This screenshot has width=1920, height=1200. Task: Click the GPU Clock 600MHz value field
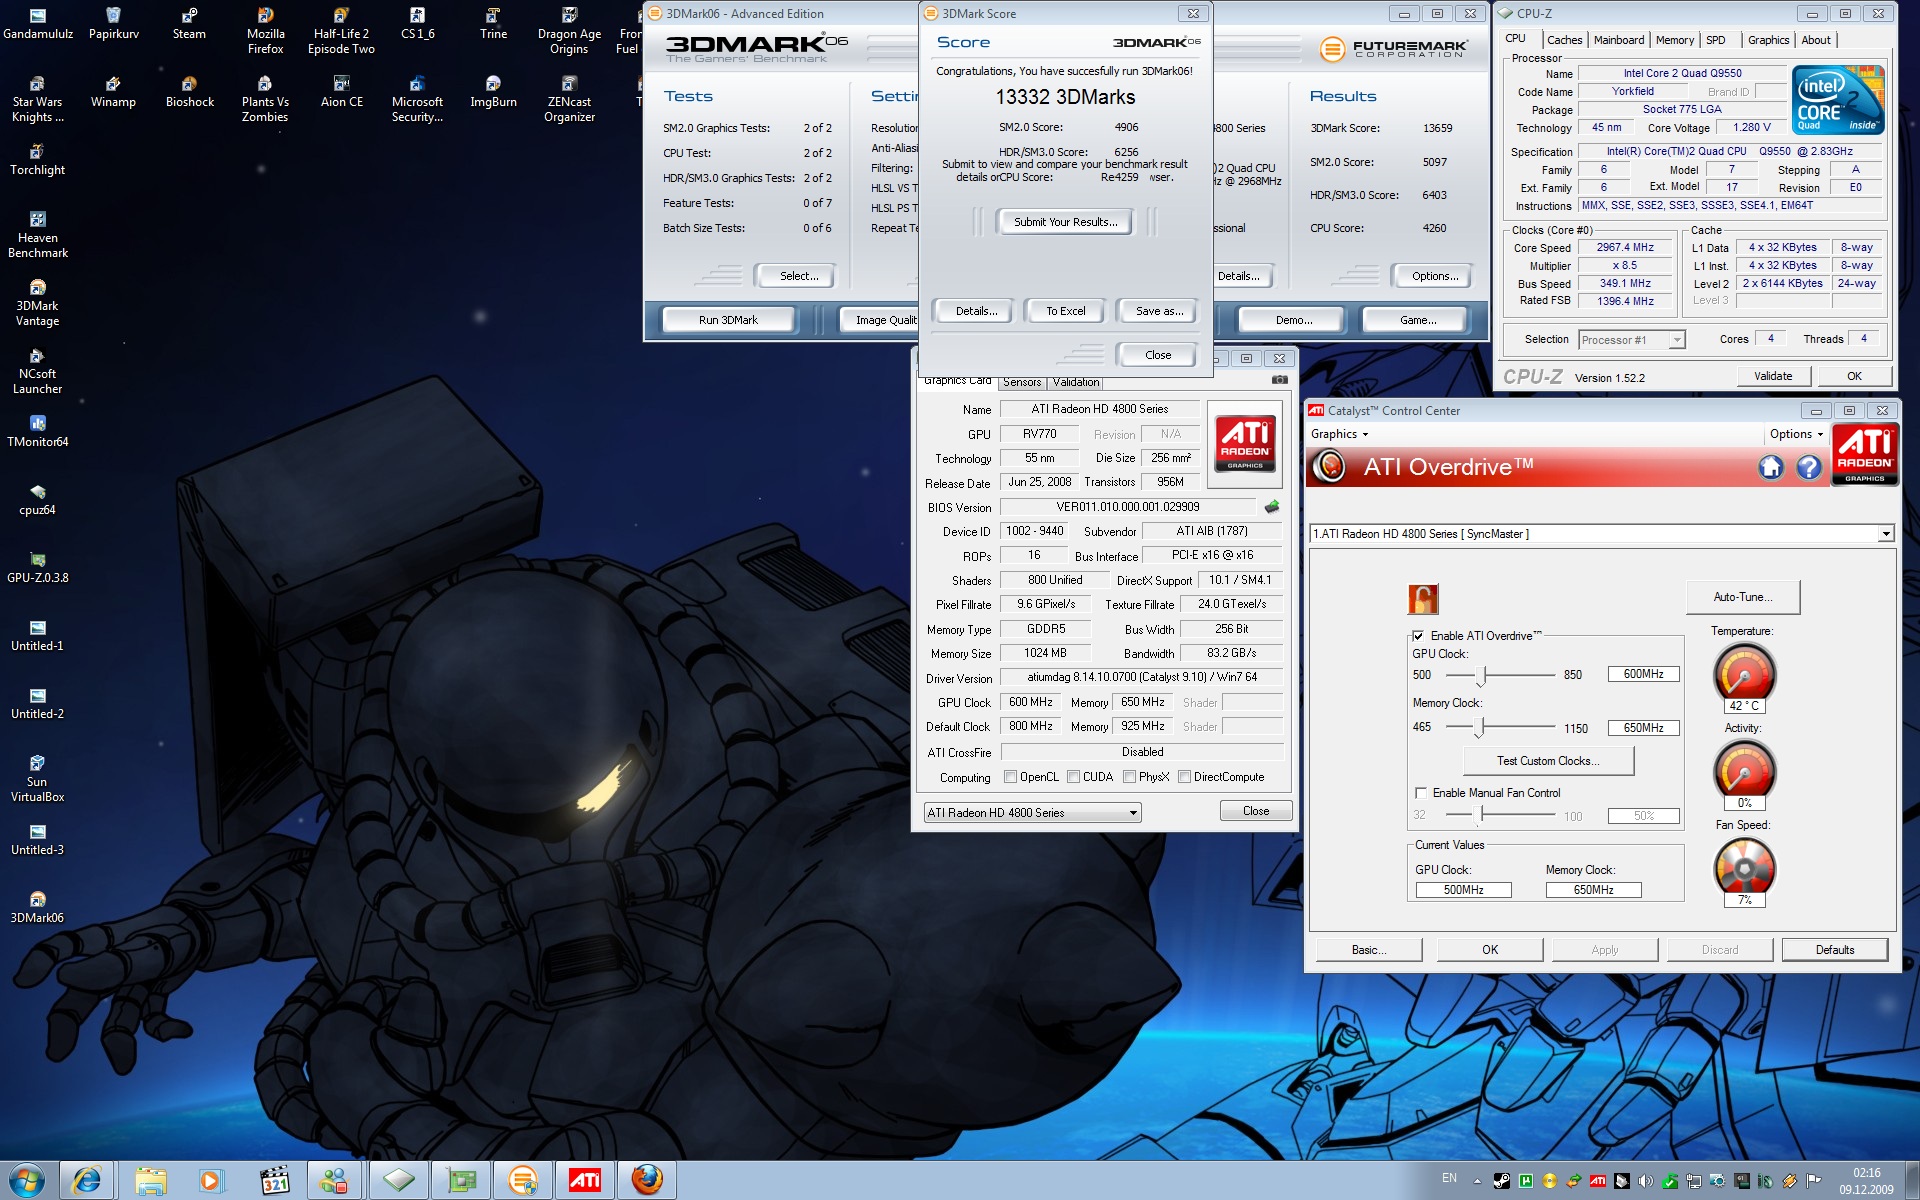coord(1643,675)
